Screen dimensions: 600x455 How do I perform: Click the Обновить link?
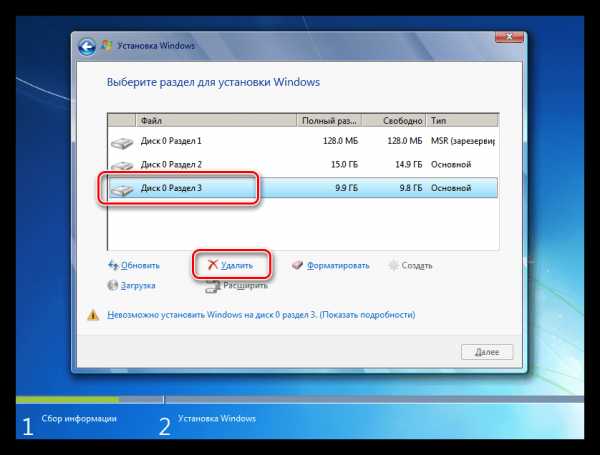(x=140, y=266)
